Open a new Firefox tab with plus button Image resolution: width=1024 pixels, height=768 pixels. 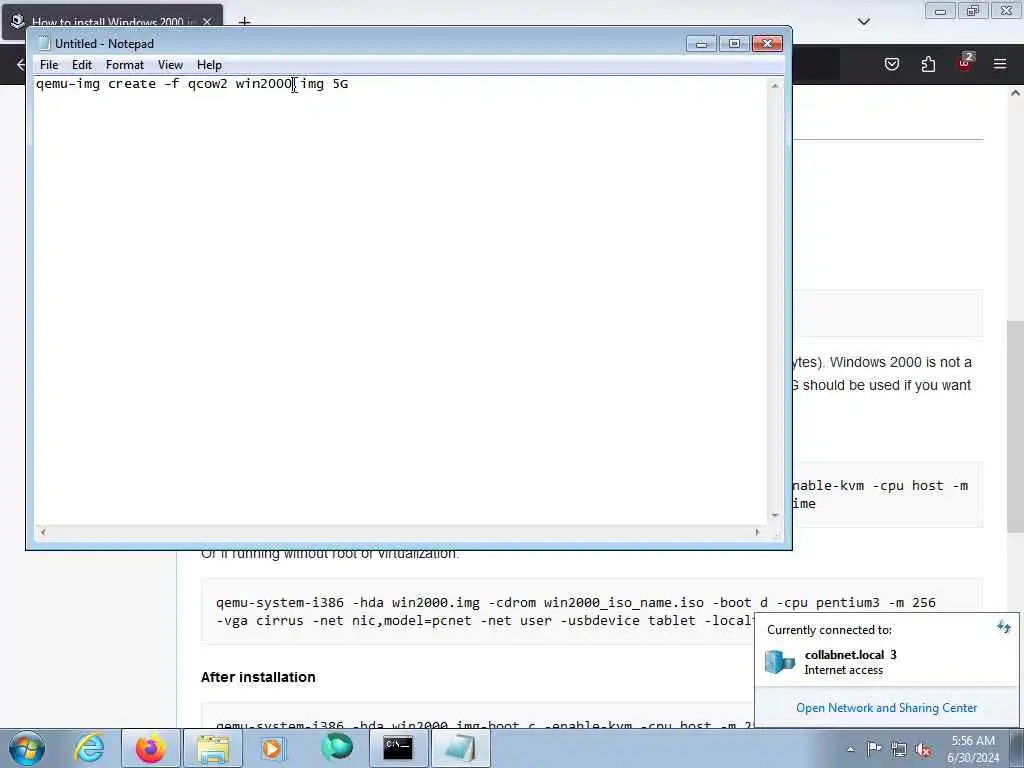[244, 22]
